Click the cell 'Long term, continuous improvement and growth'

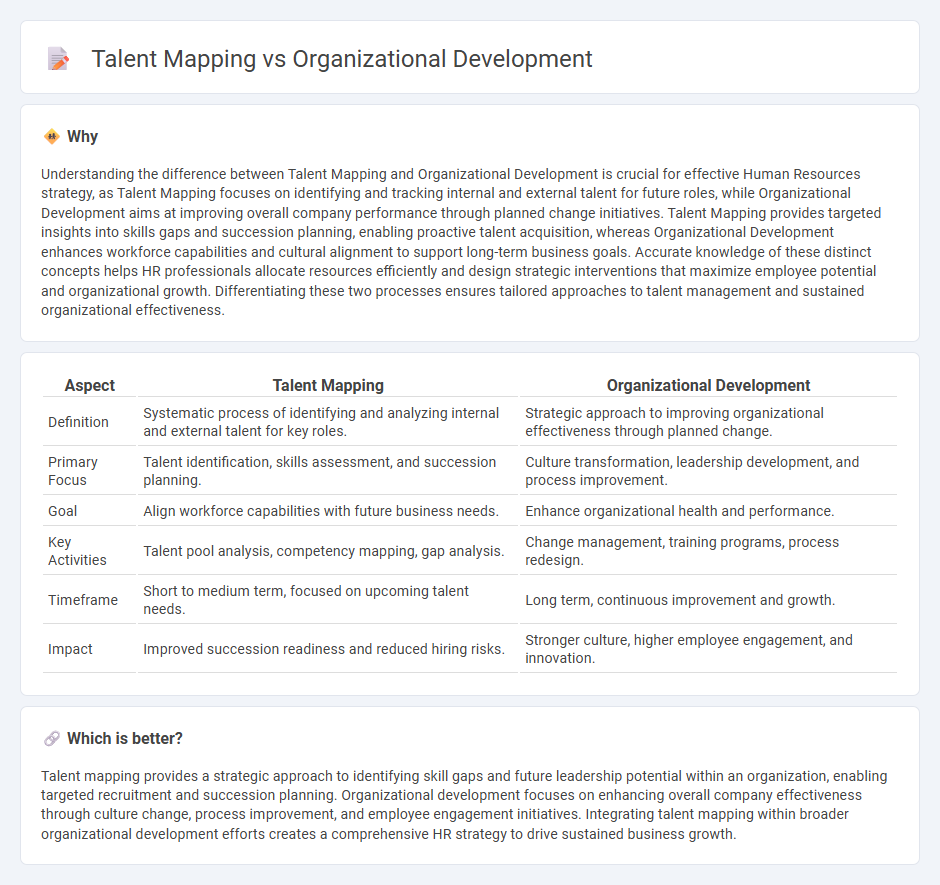click(x=708, y=600)
